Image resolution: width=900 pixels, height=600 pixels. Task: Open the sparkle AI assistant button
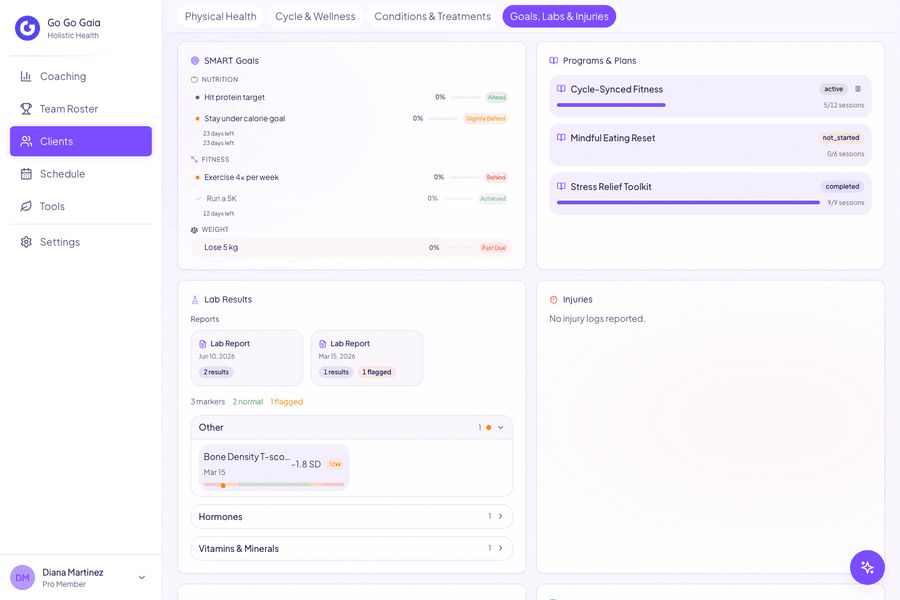click(867, 567)
